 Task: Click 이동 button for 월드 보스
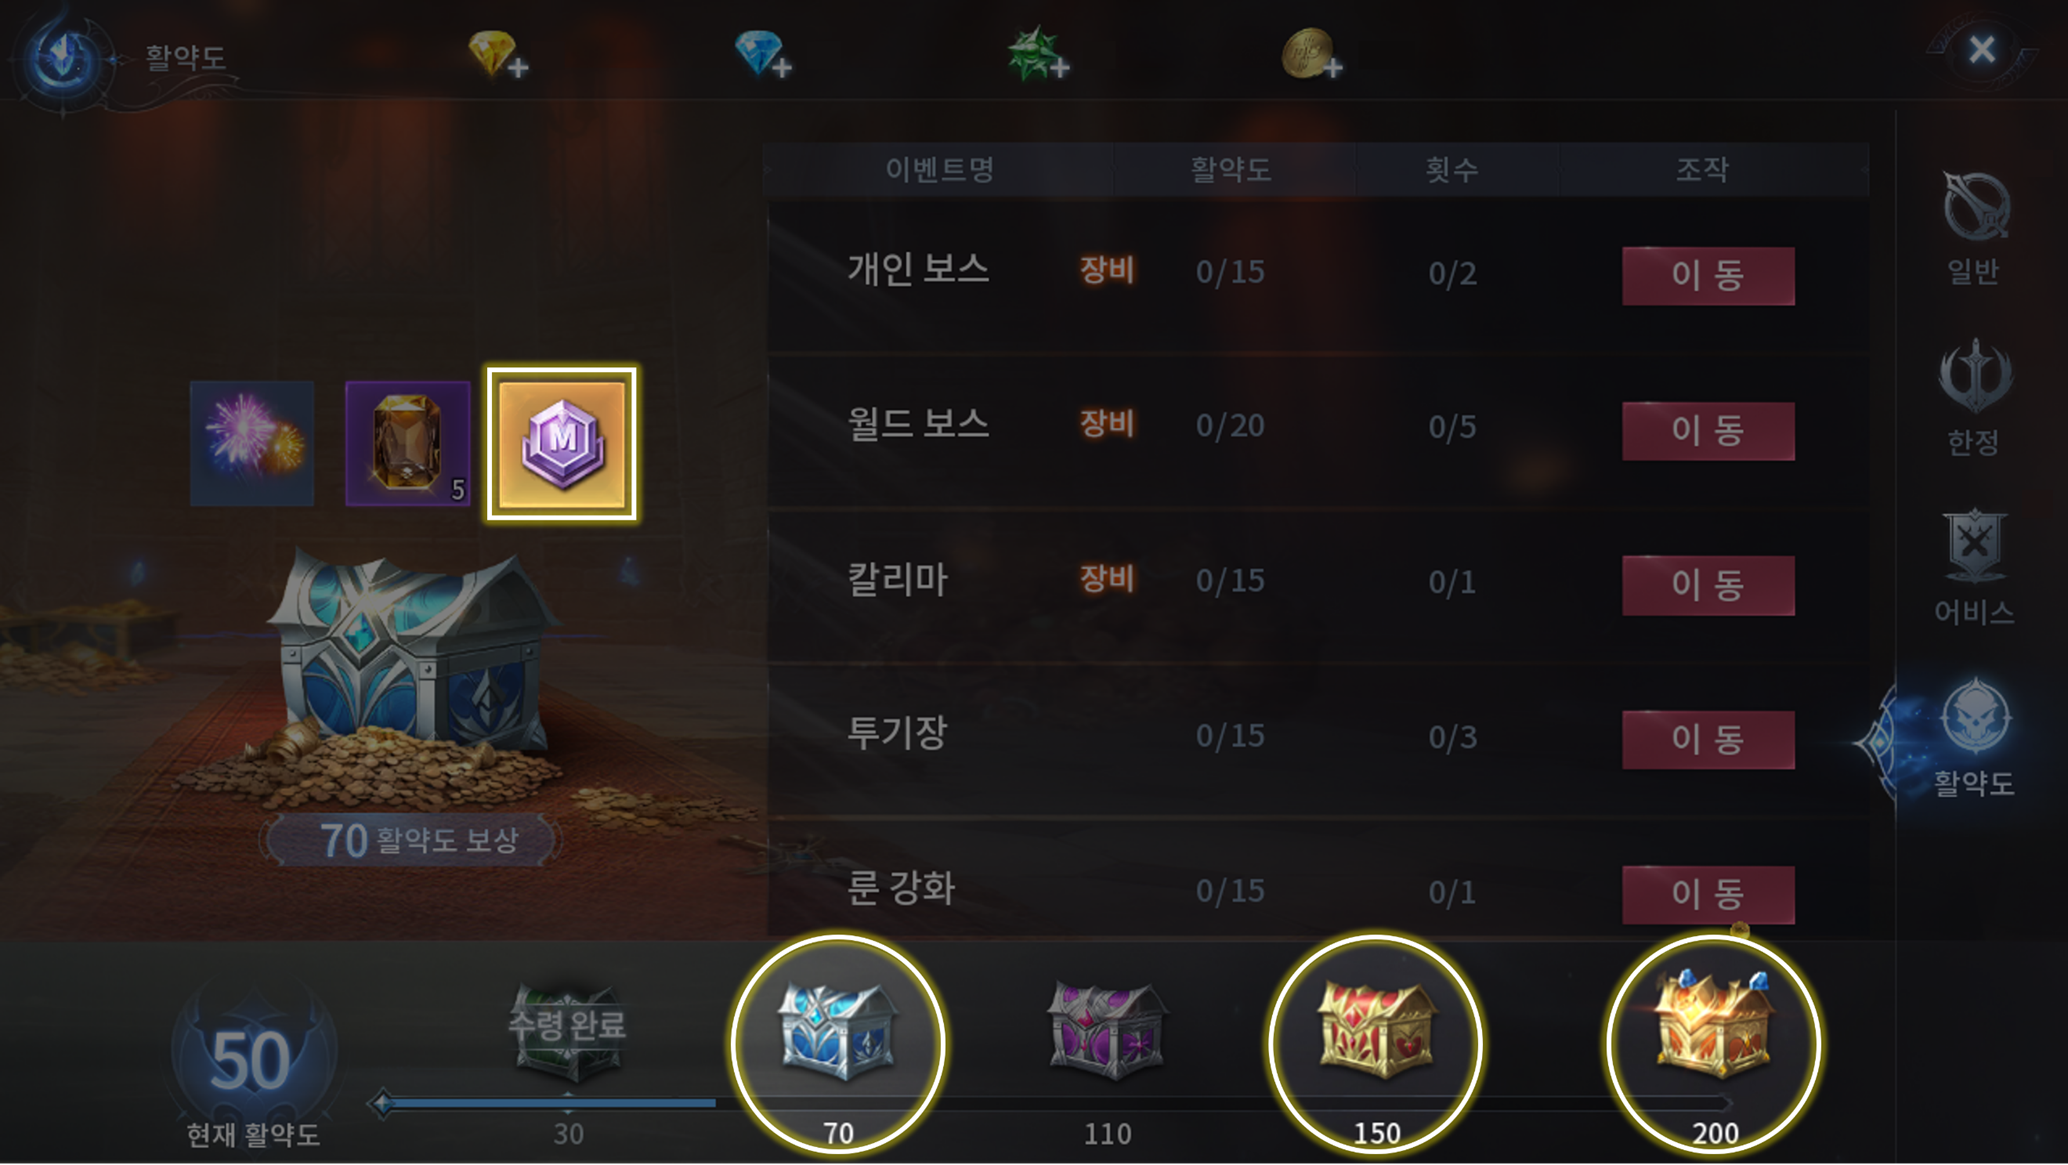[x=1708, y=431]
